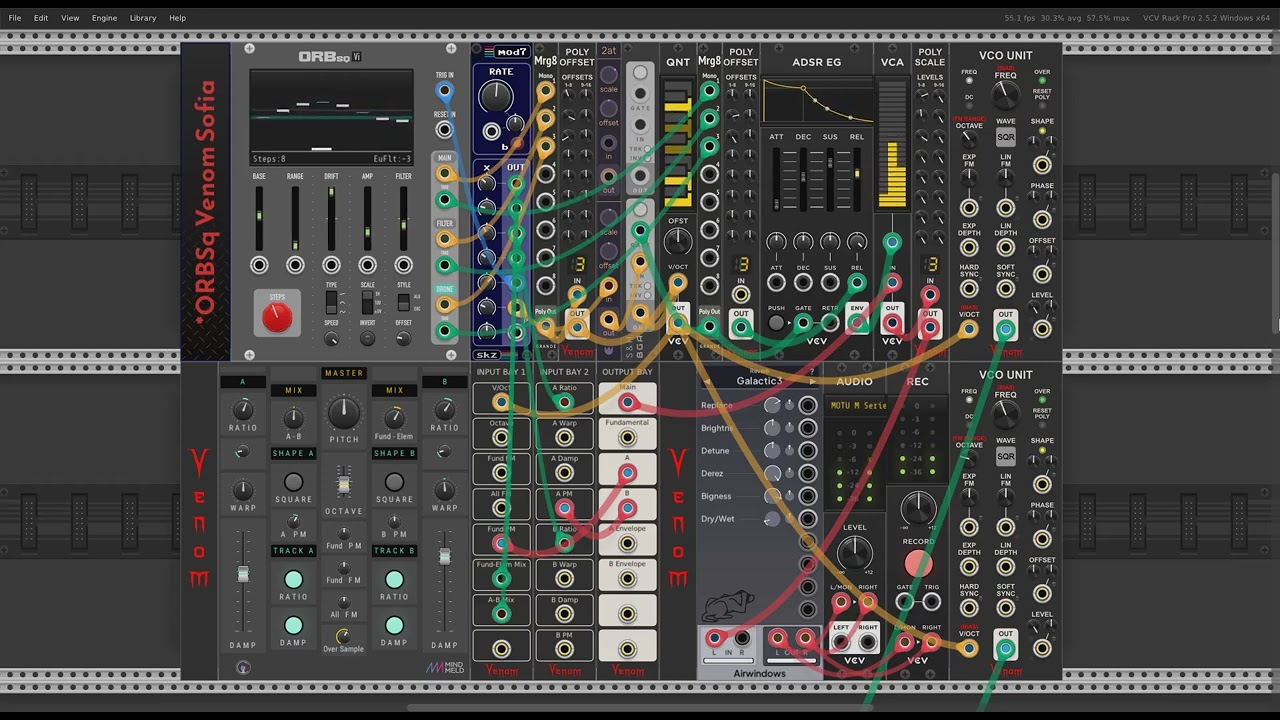Toggle the SHAPE A SQUARE button
Screen dimensions: 1280x720
(293, 483)
